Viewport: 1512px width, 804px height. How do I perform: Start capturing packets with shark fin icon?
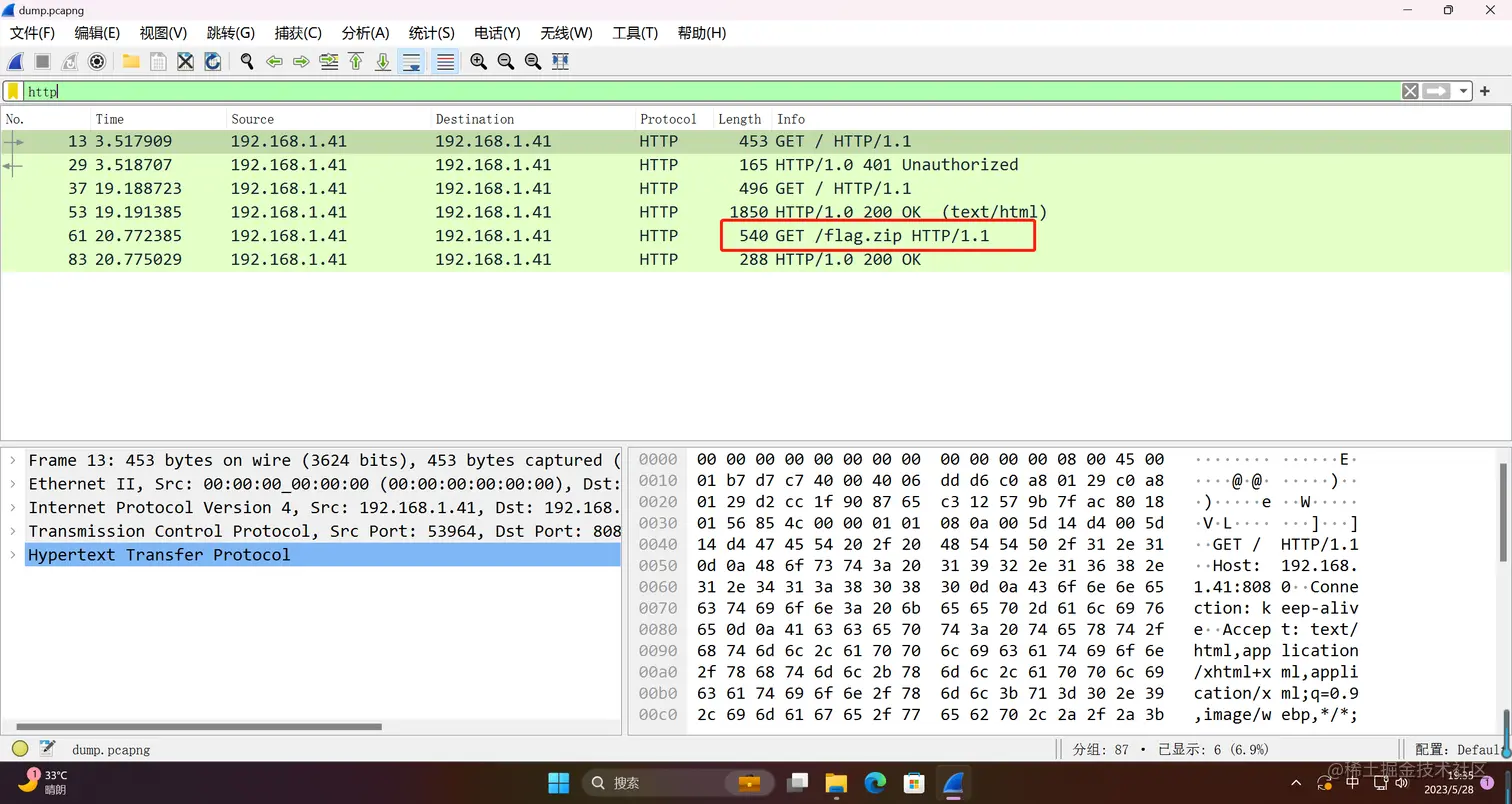coord(17,62)
